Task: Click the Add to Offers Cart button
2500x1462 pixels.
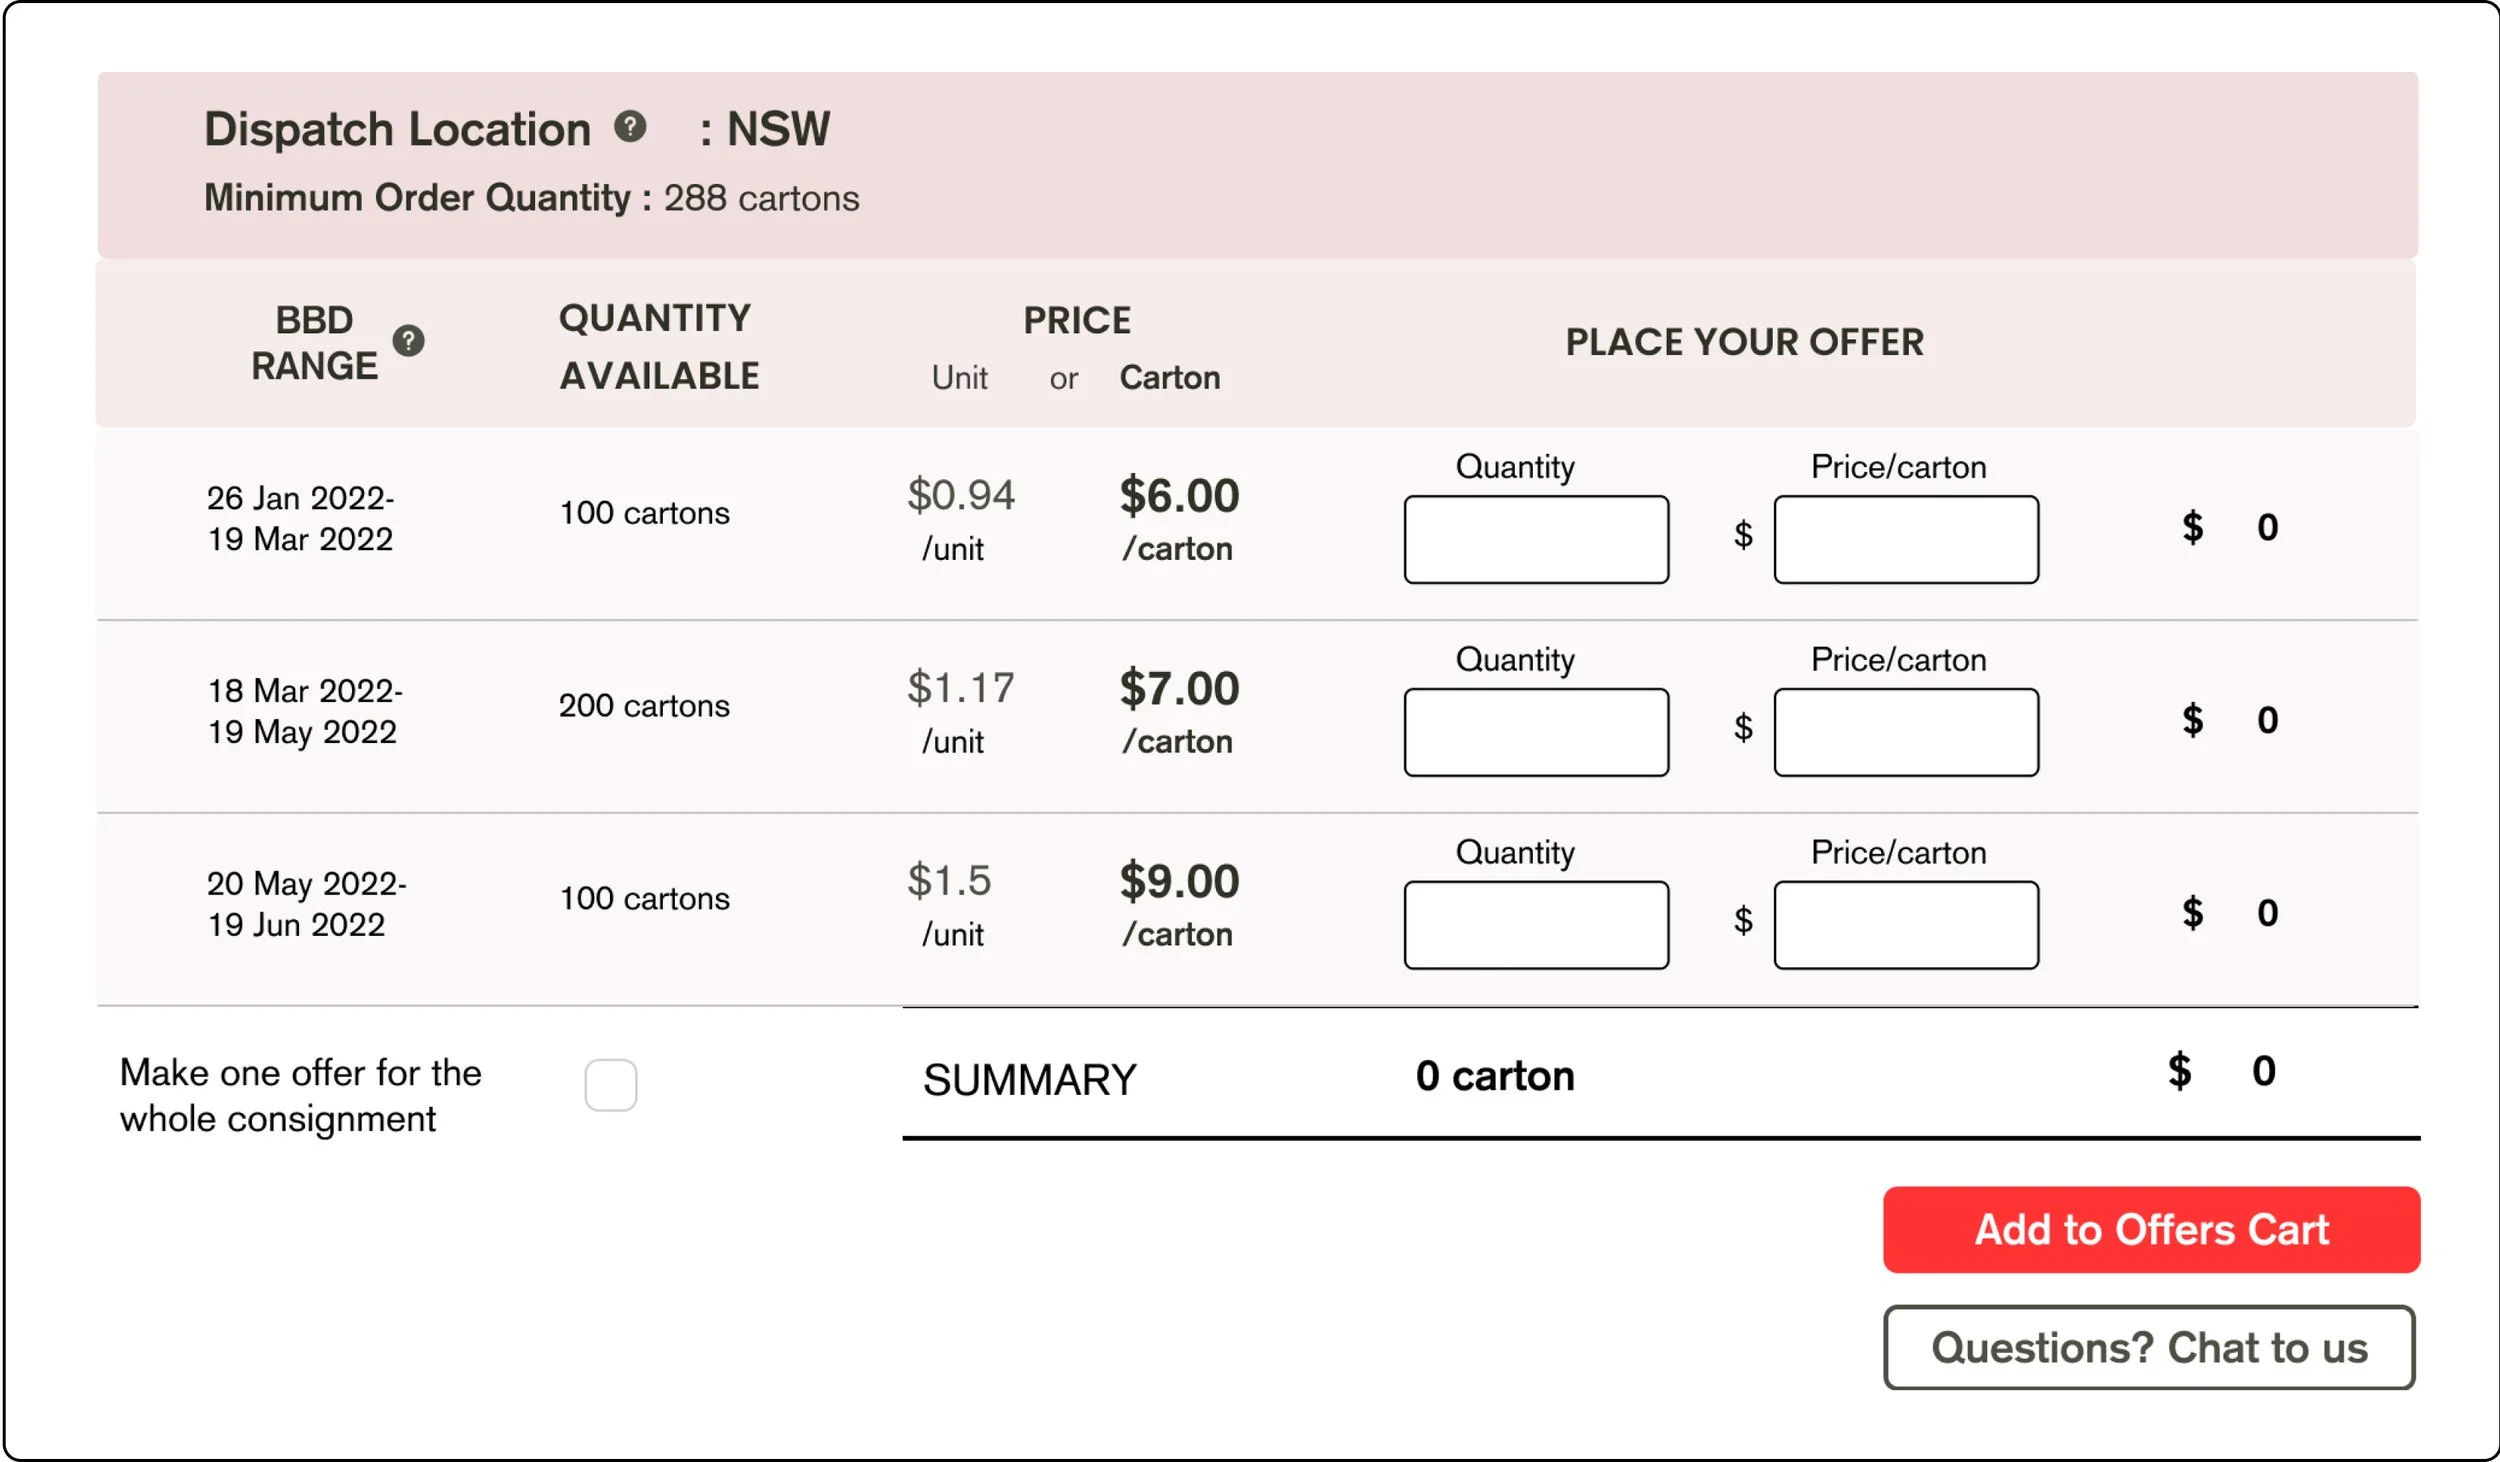Action: 2151,1229
